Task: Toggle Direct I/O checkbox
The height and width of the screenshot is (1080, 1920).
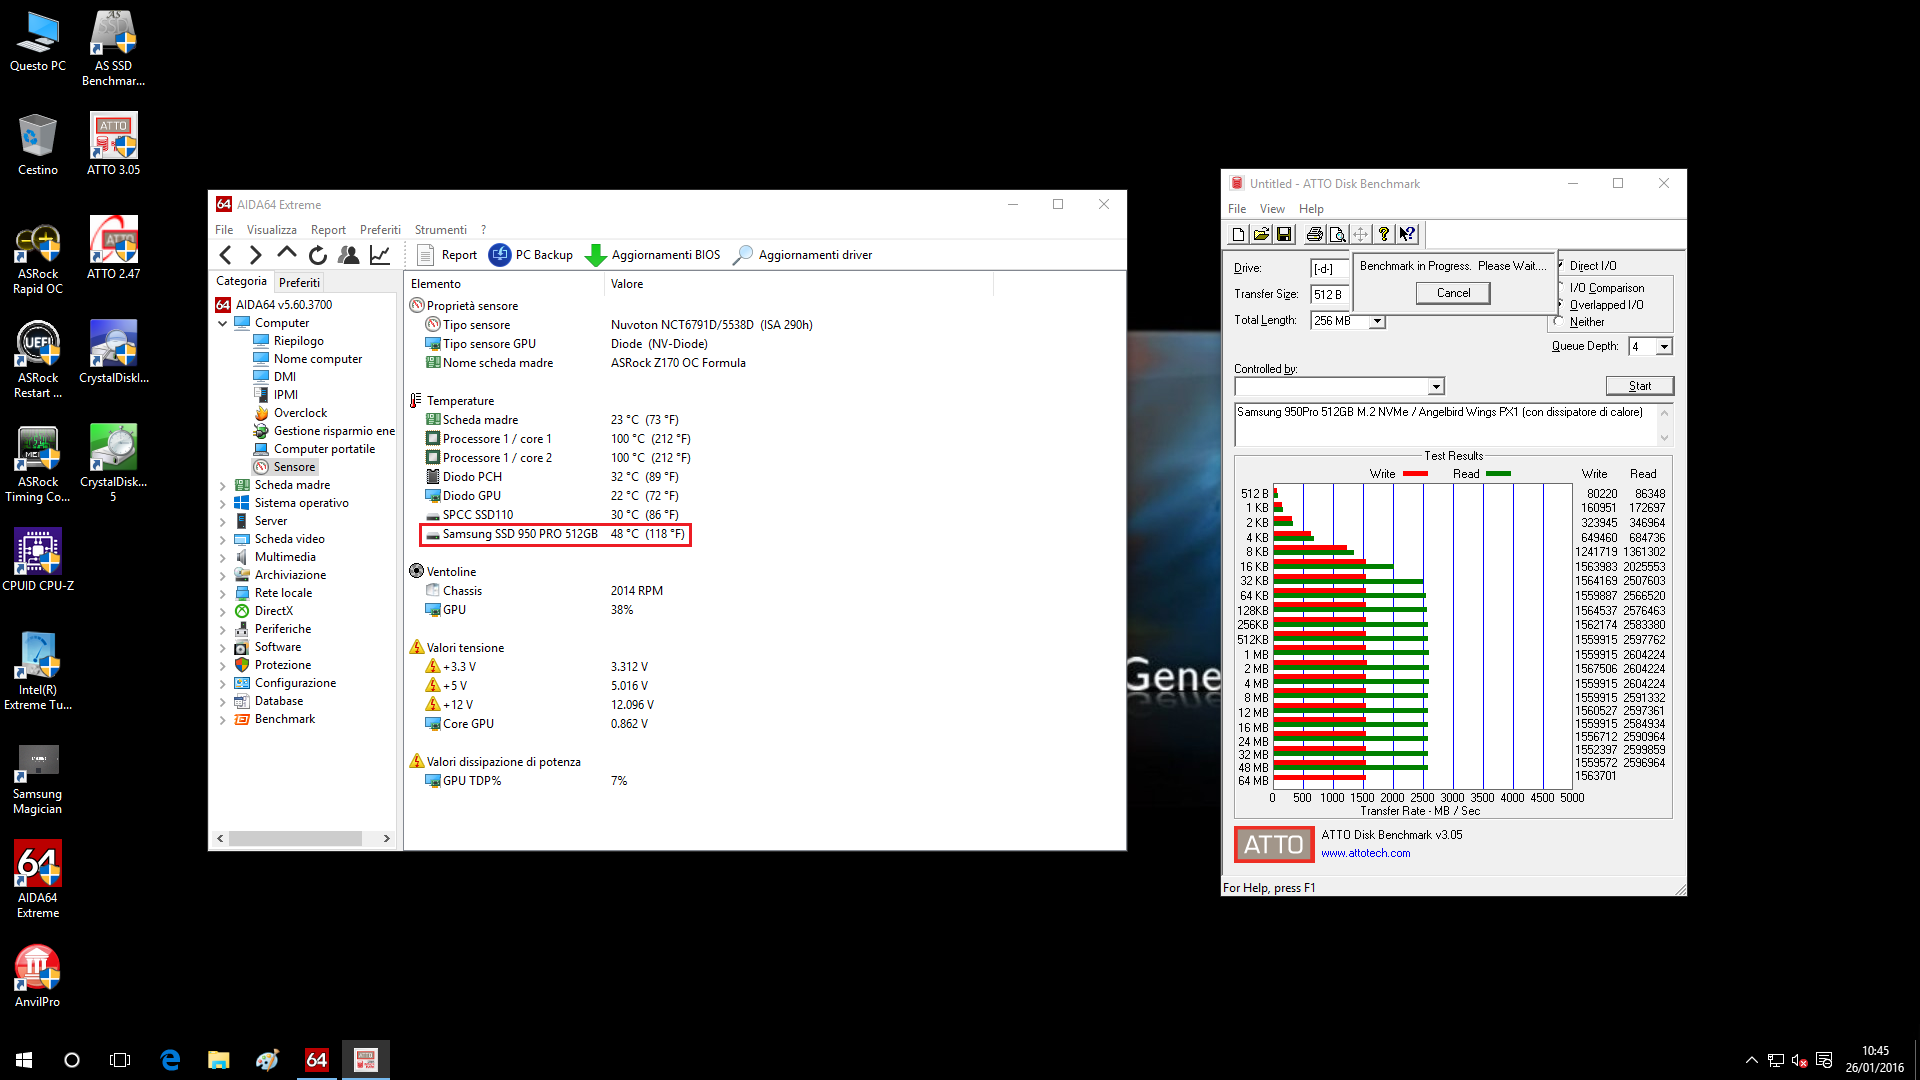Action: [1588, 266]
